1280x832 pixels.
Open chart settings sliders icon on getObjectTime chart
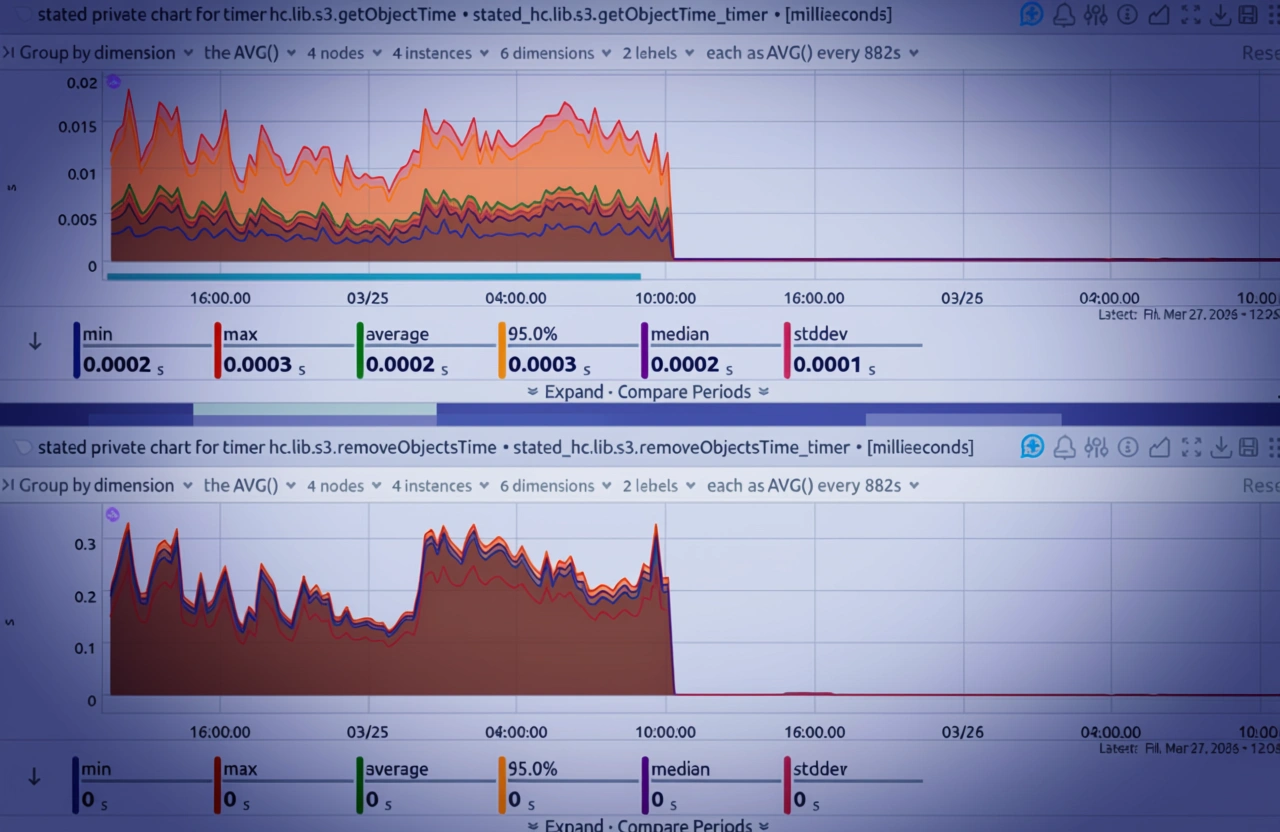coord(1096,15)
